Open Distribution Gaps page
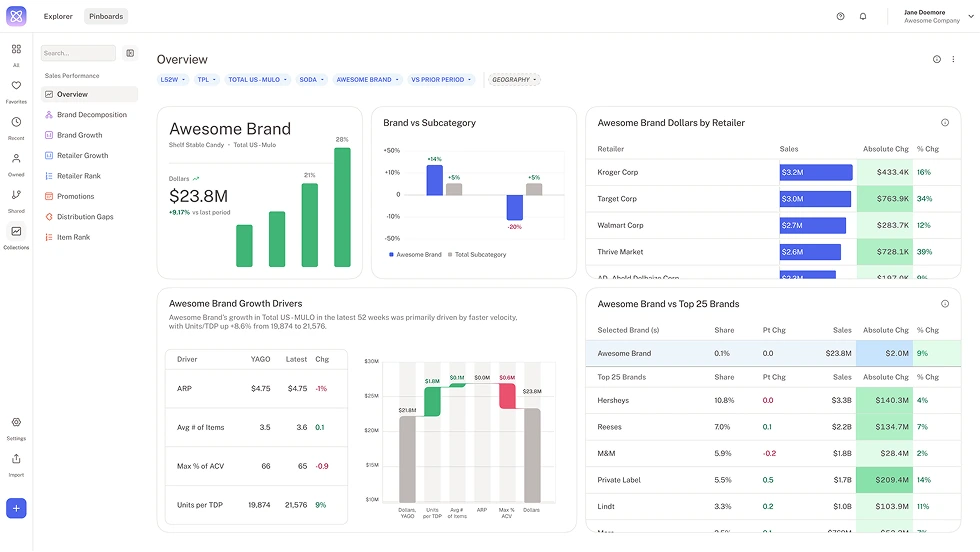Viewport: 980px width, 552px height. [89, 217]
